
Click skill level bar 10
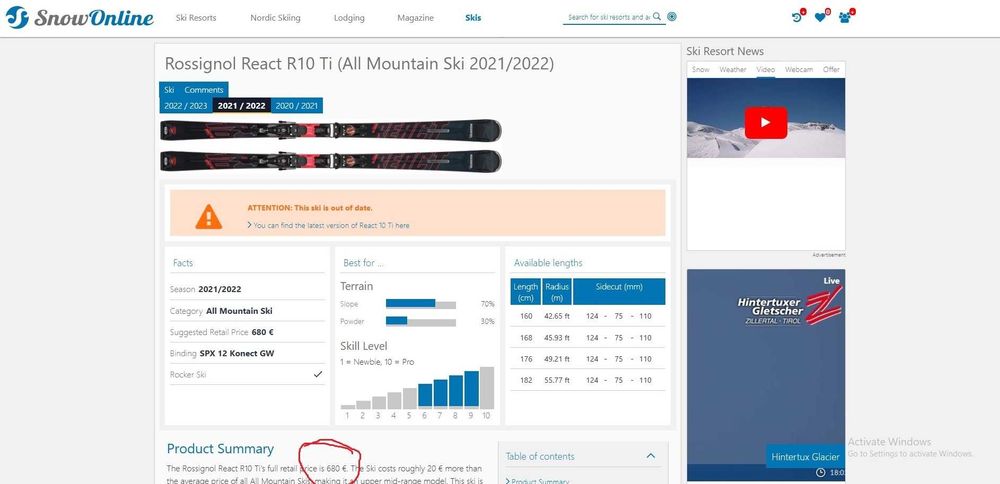point(487,388)
